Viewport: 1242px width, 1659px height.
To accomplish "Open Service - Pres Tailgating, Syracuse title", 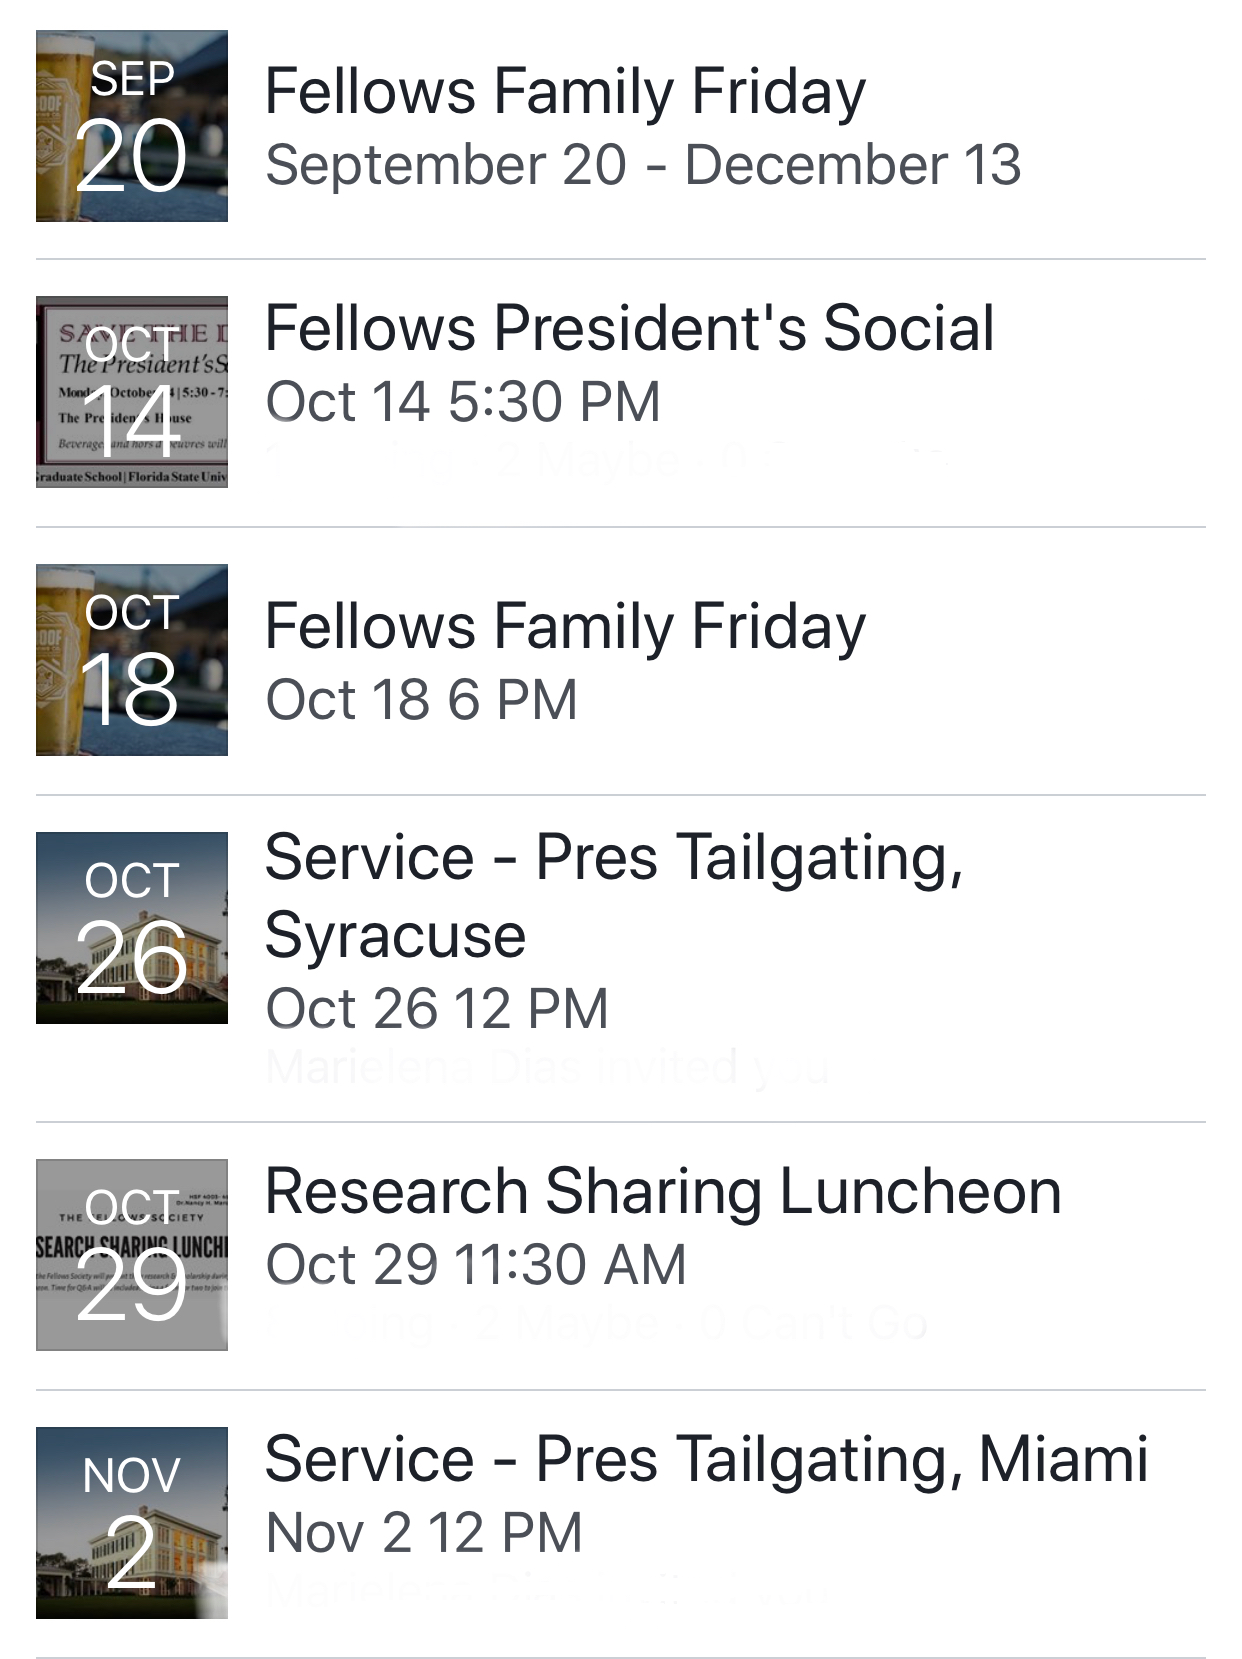I will point(612,896).
